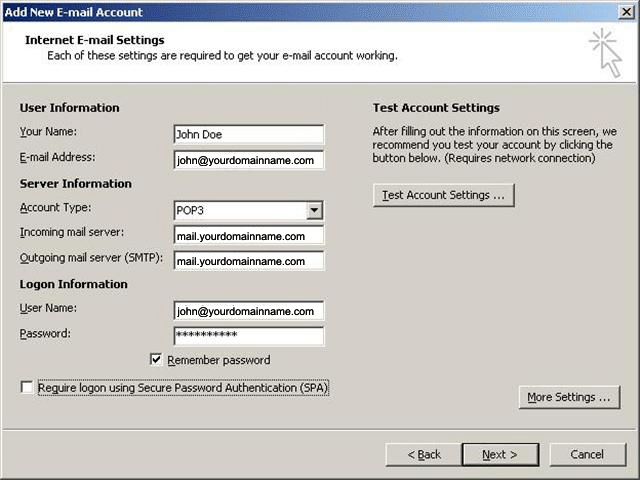Viewport: 640px width, 480px height.
Task: Click the Your Name input field
Action: [x=248, y=134]
